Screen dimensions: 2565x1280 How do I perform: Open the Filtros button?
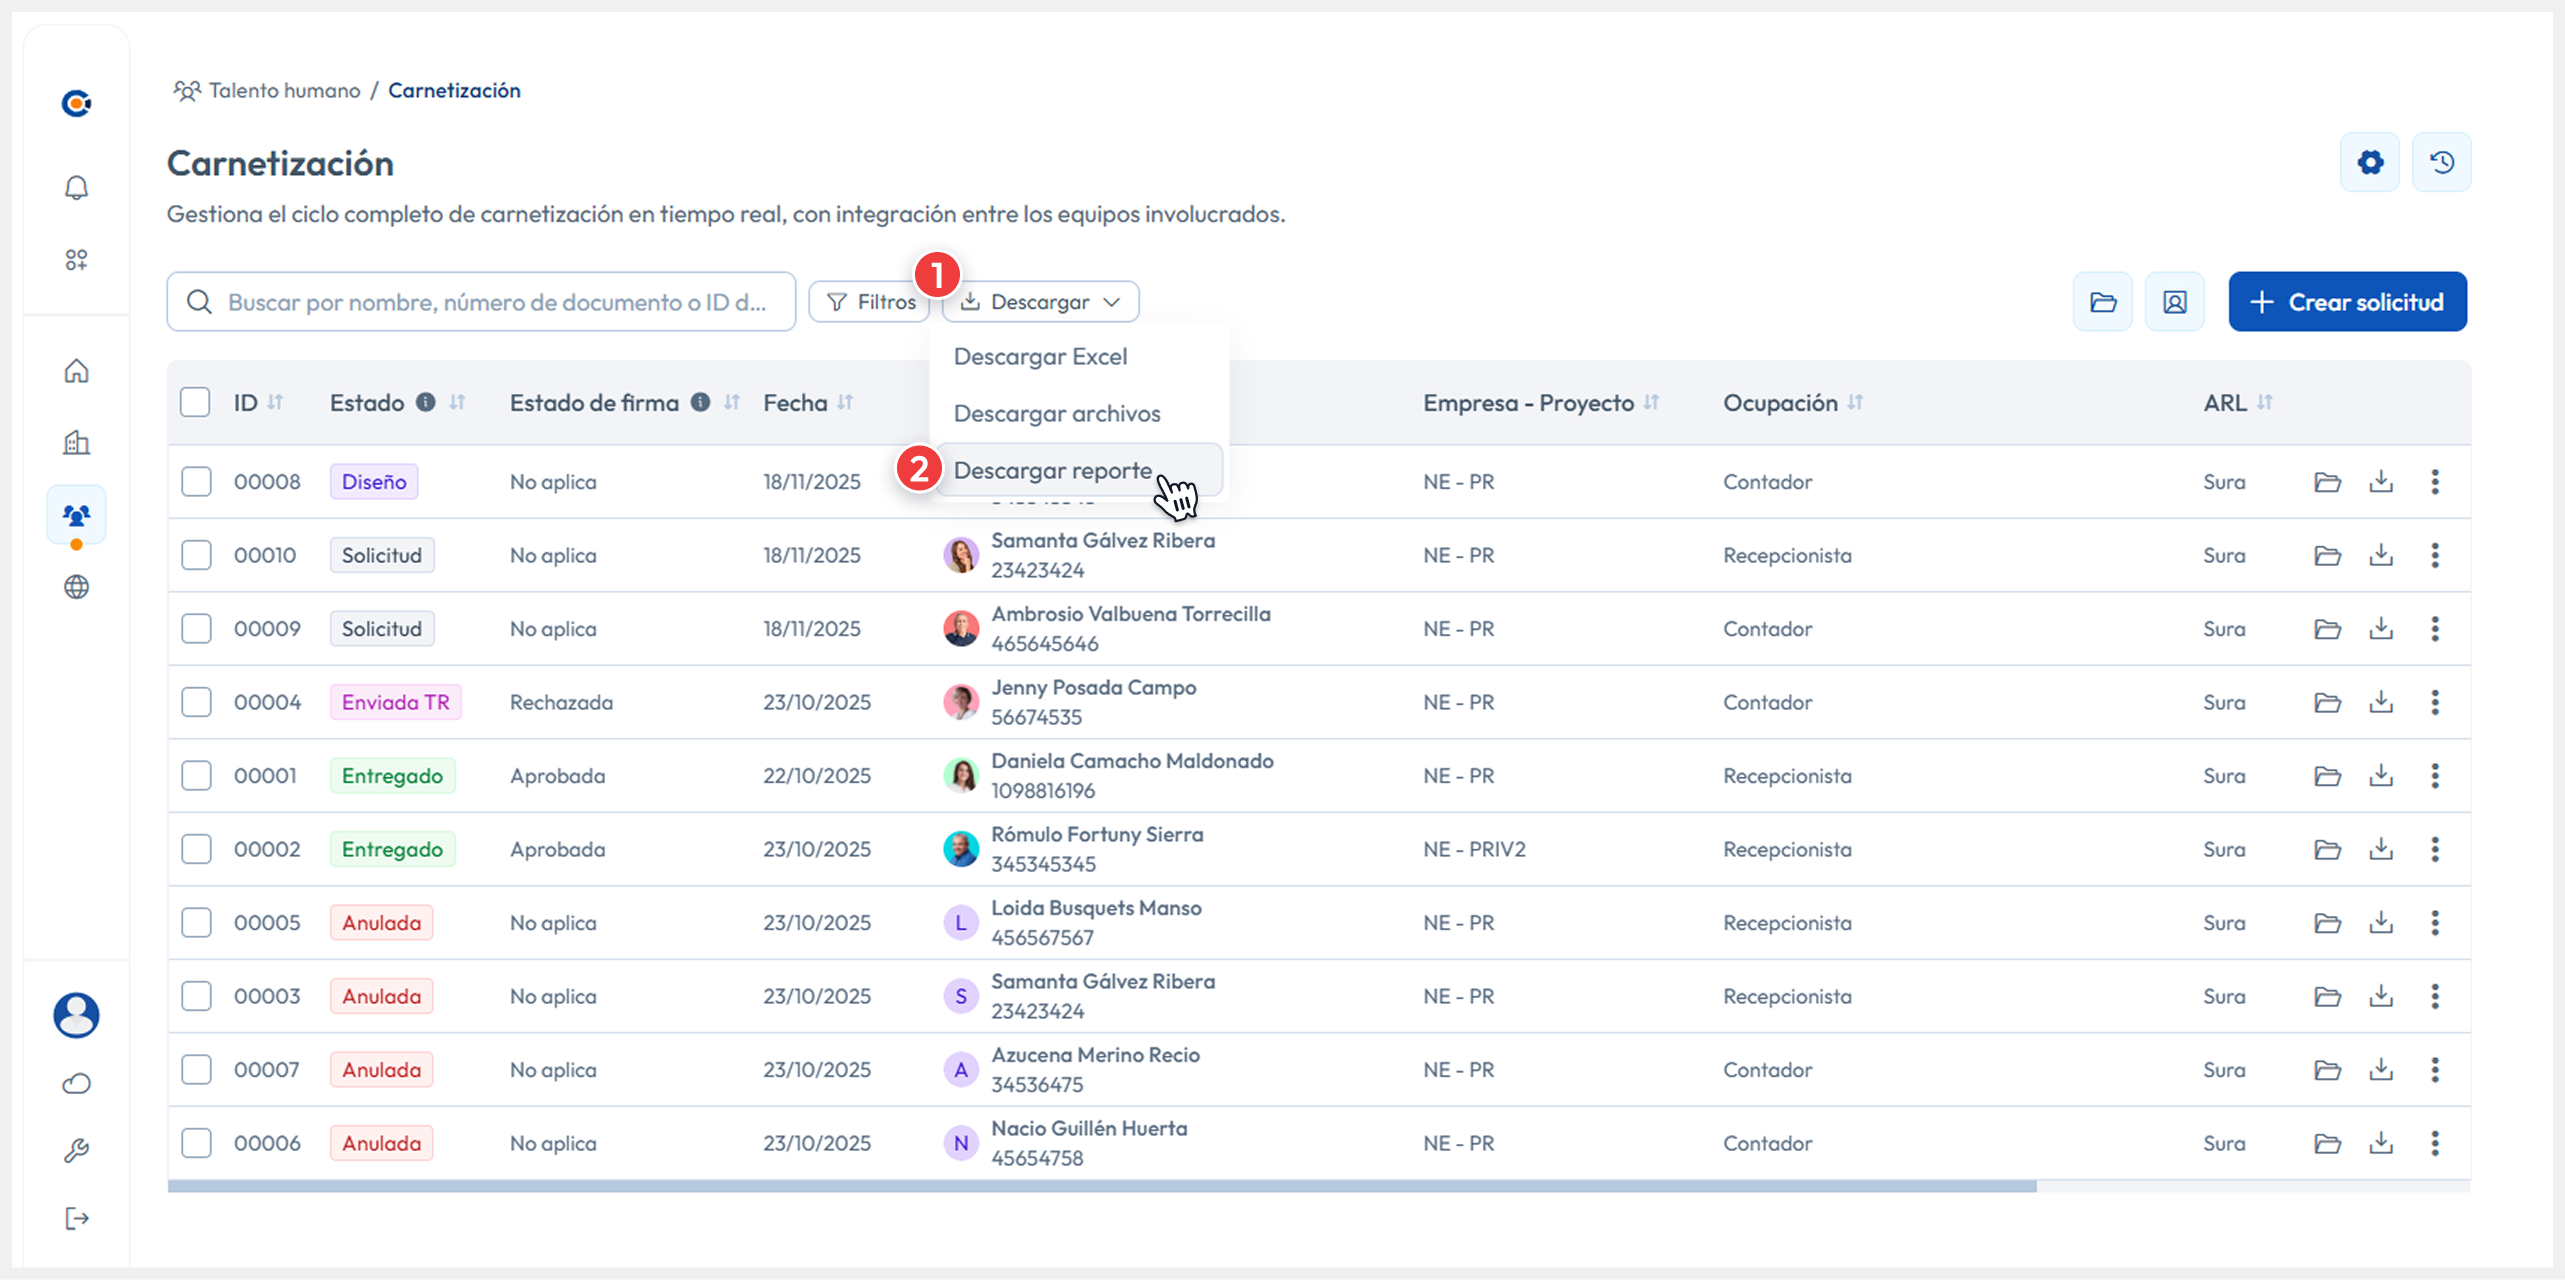[x=870, y=302]
